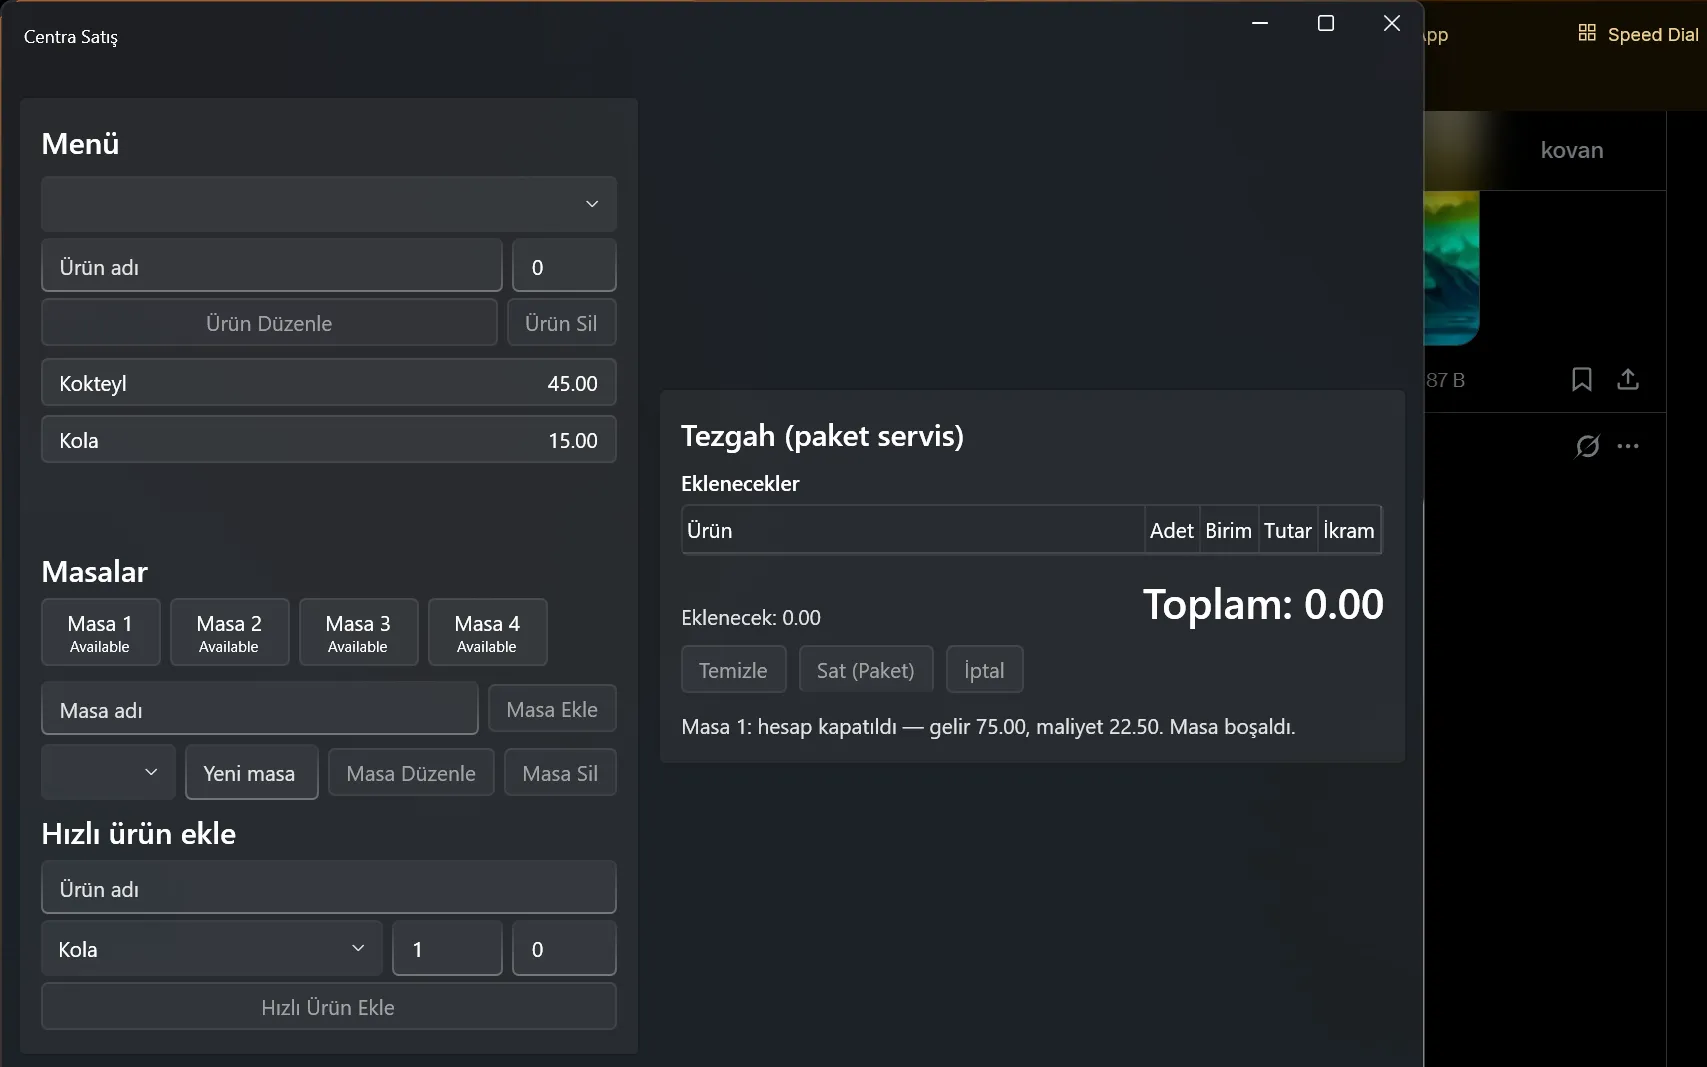
Task: Click the Hızlı Ürün Ekle button
Action: pos(328,1007)
